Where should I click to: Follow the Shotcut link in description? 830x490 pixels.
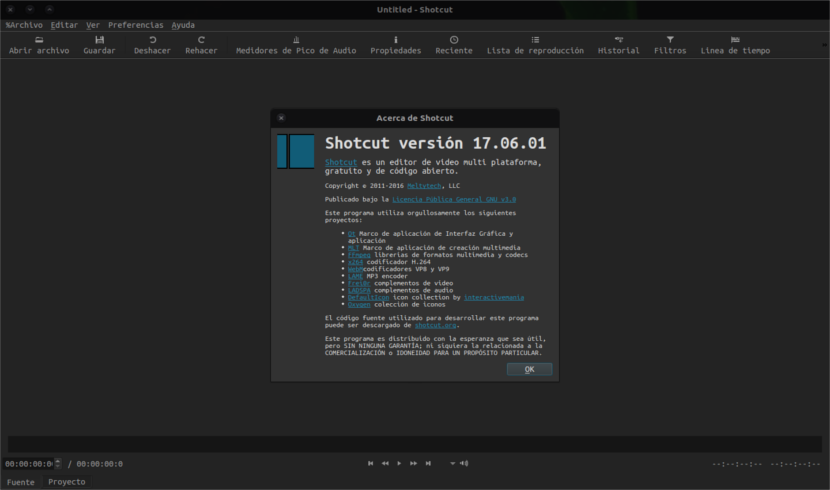pos(341,162)
